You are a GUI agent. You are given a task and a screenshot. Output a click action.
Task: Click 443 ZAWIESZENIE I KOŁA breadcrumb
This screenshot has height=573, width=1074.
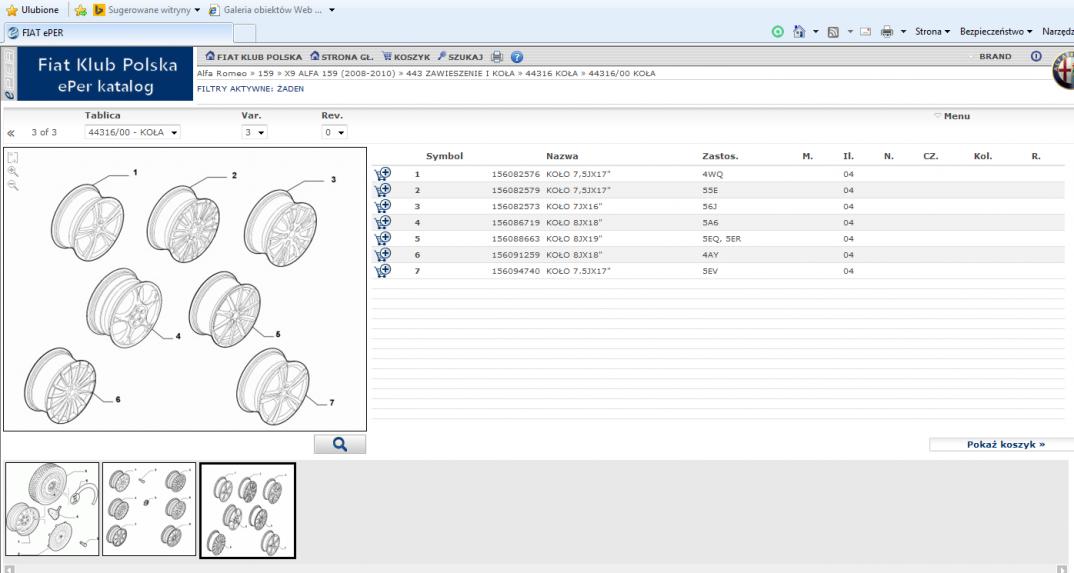(460, 73)
